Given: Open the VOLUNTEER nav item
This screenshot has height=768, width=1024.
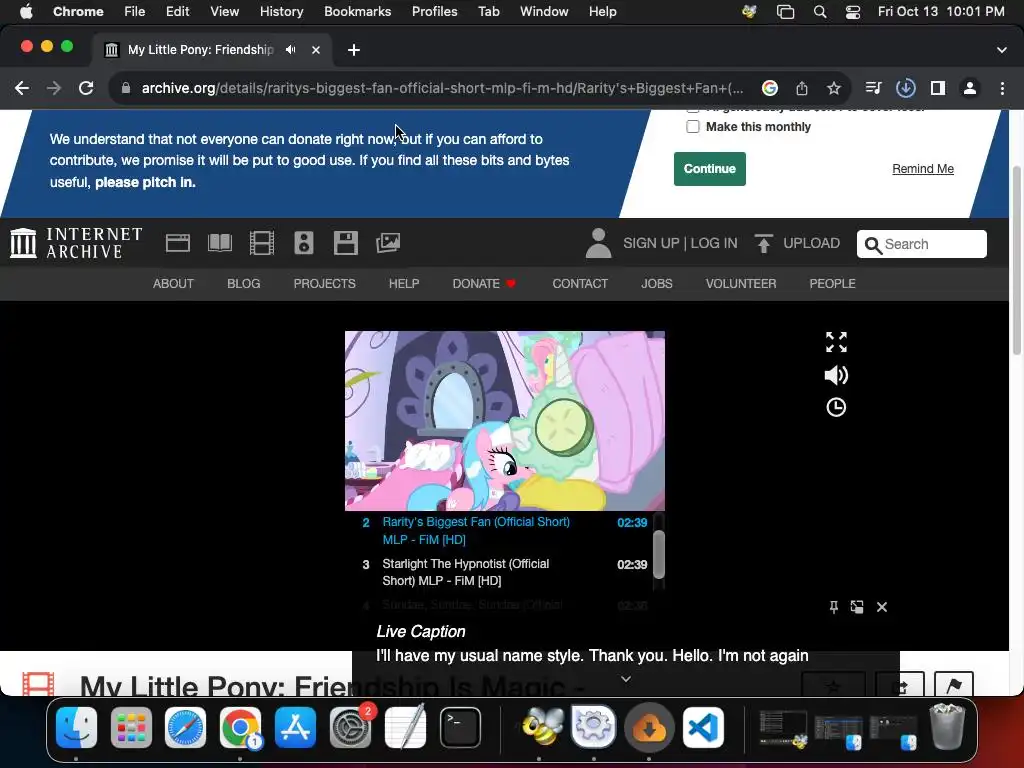Looking at the screenshot, I should pyautogui.click(x=741, y=283).
